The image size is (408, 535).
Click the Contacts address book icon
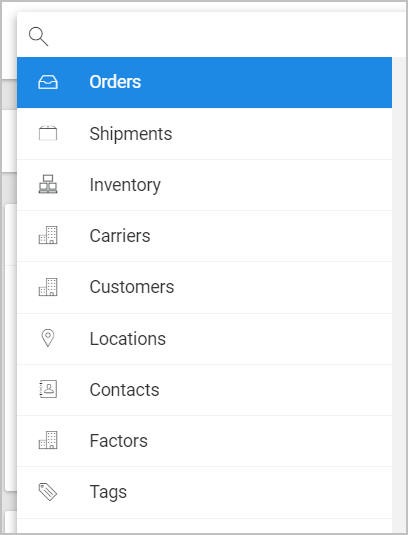click(48, 389)
